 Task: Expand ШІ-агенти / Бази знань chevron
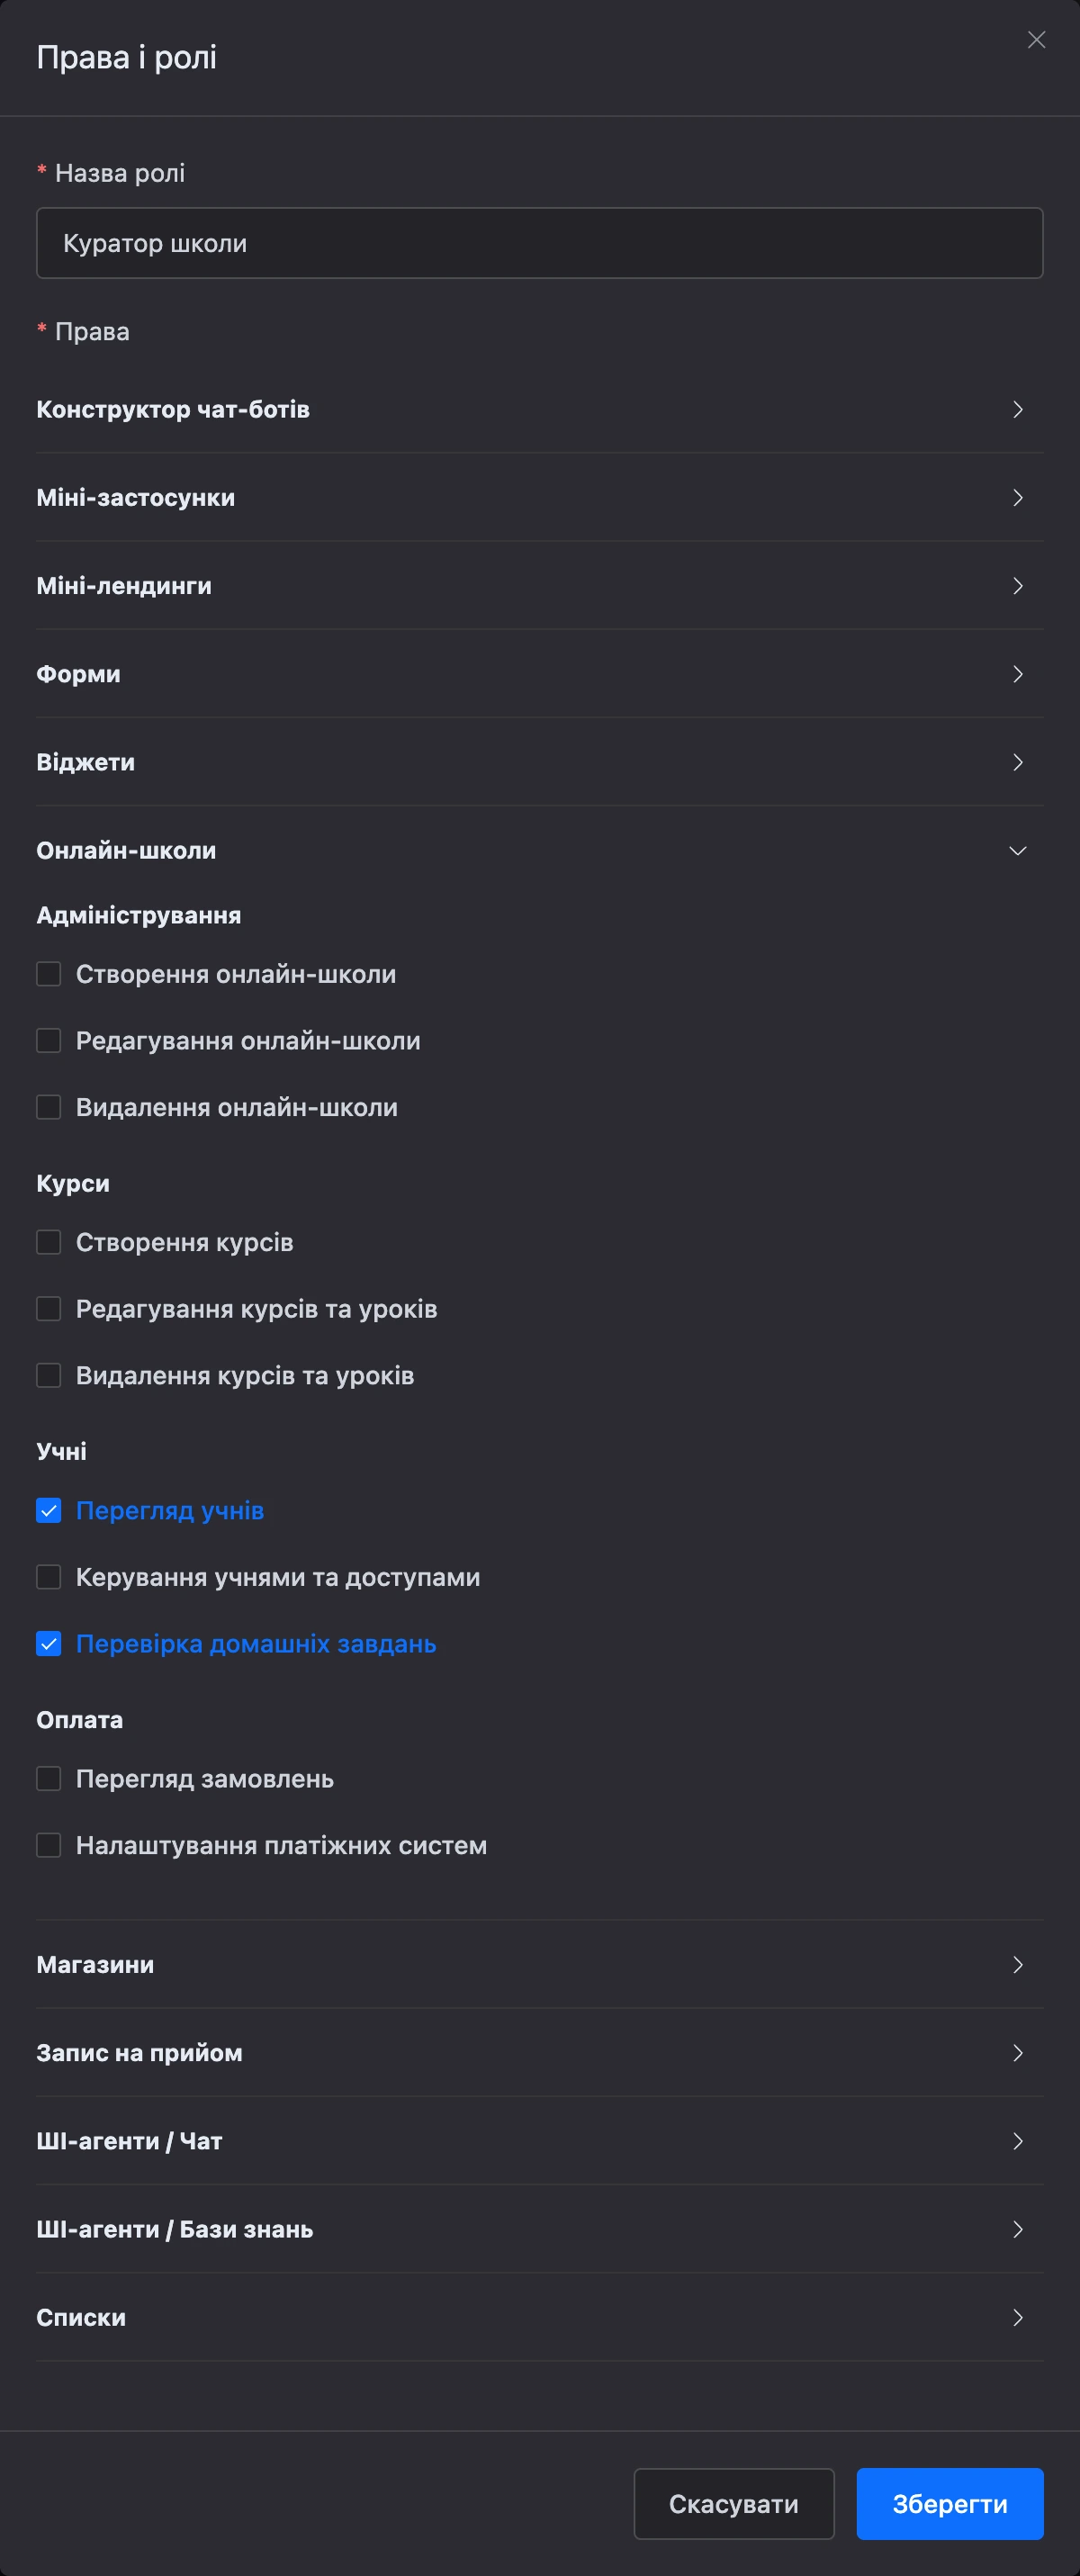[x=1017, y=2229]
